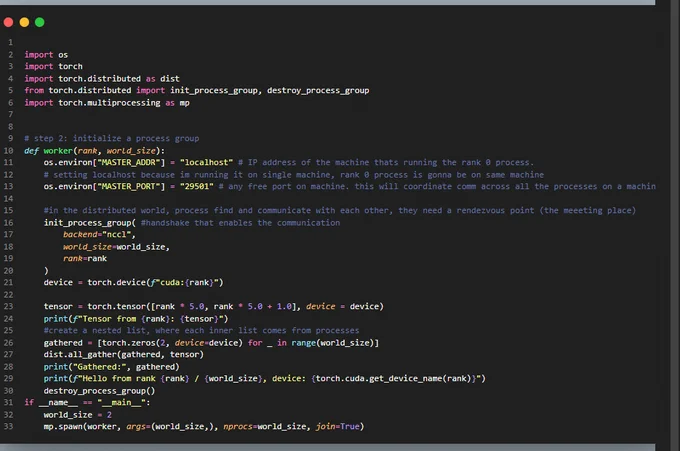Click line number 33 in the gutter
Image resolution: width=680 pixels, height=451 pixels.
pyautogui.click(x=9, y=426)
